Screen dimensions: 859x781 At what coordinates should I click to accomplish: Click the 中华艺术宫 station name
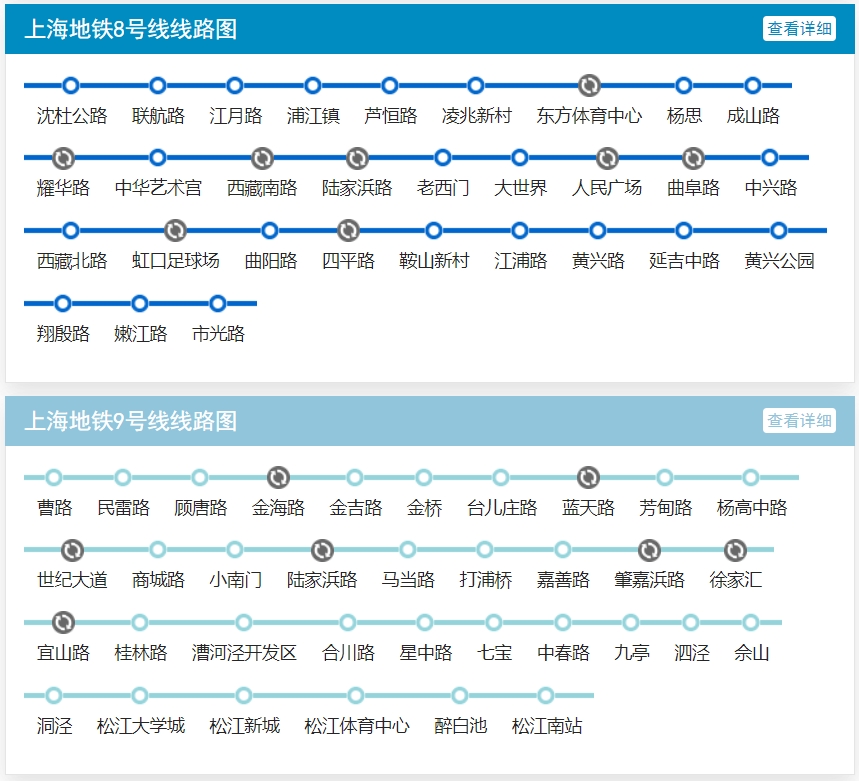(x=158, y=188)
